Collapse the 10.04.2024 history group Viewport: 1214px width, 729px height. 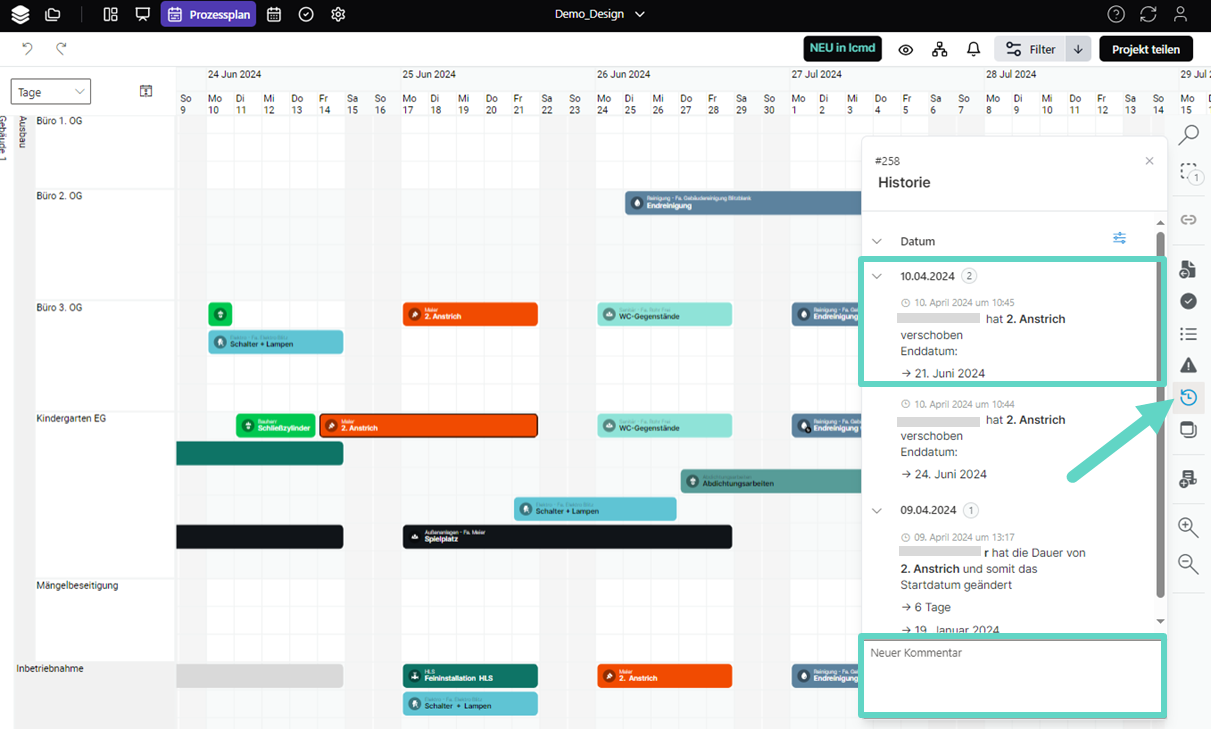tap(877, 276)
